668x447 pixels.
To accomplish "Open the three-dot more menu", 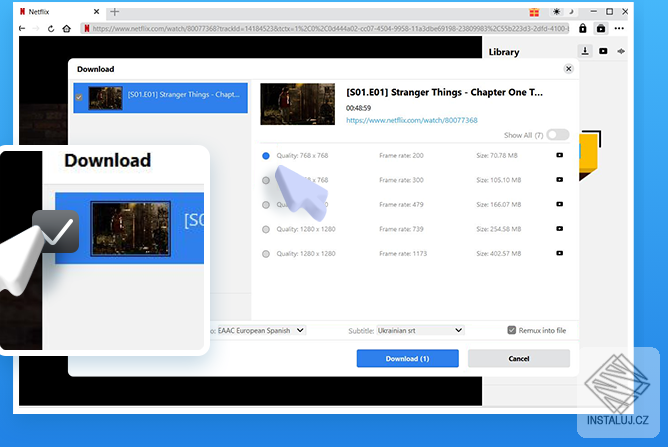I will pos(619,29).
